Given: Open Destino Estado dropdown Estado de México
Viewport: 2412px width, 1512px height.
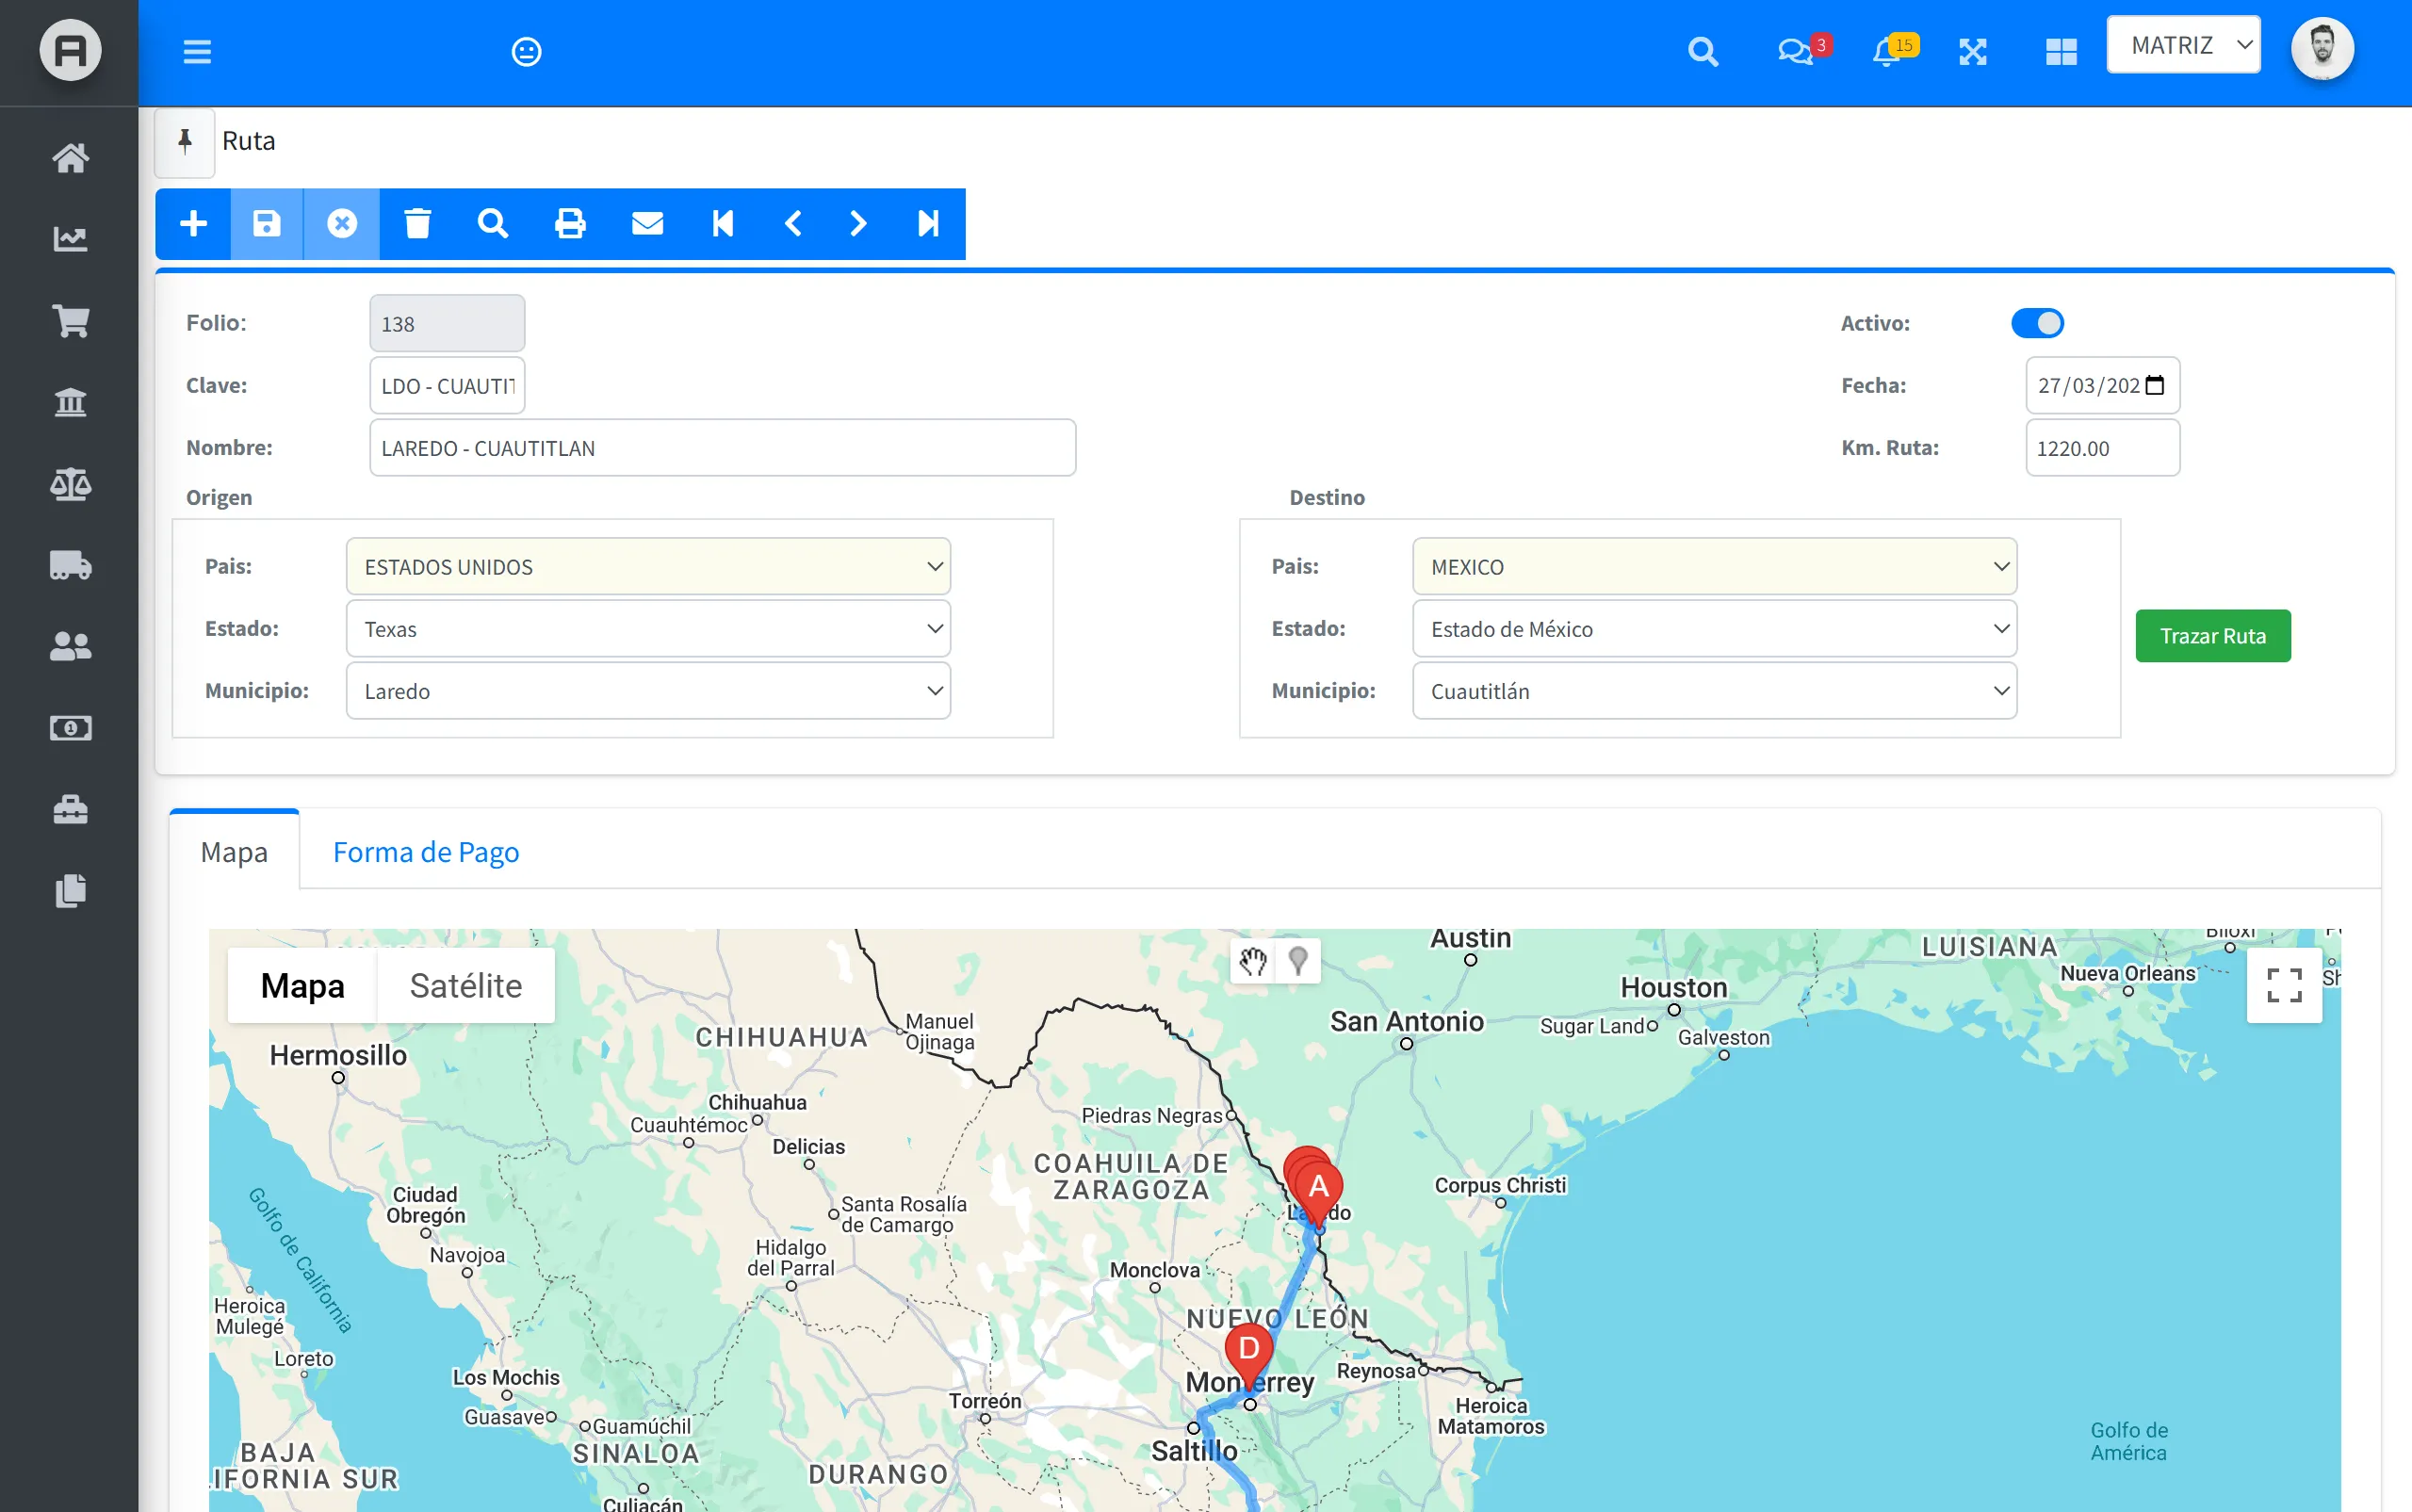Looking at the screenshot, I should coord(1714,628).
